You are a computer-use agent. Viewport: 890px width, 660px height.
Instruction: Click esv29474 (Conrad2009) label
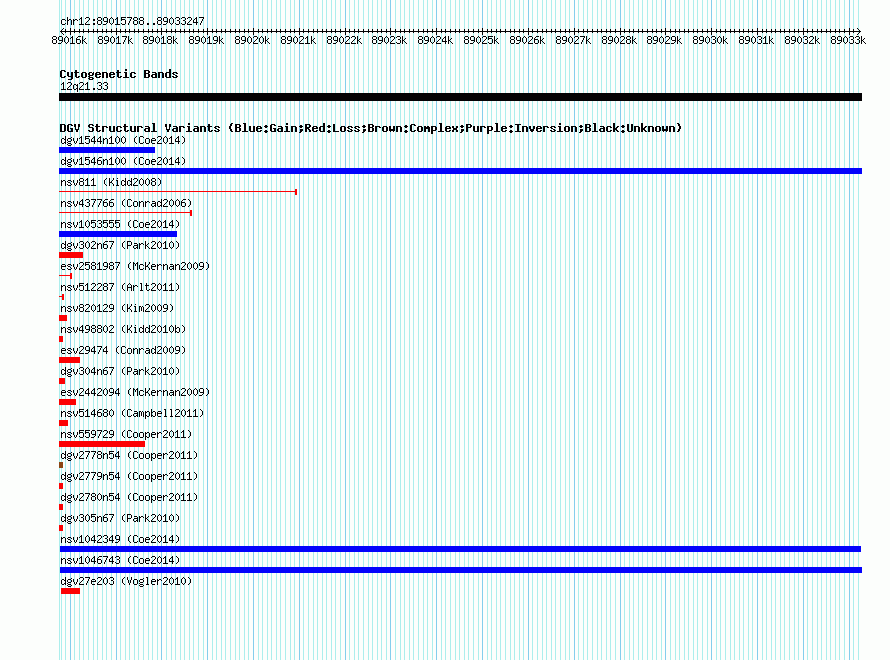tap(123, 350)
